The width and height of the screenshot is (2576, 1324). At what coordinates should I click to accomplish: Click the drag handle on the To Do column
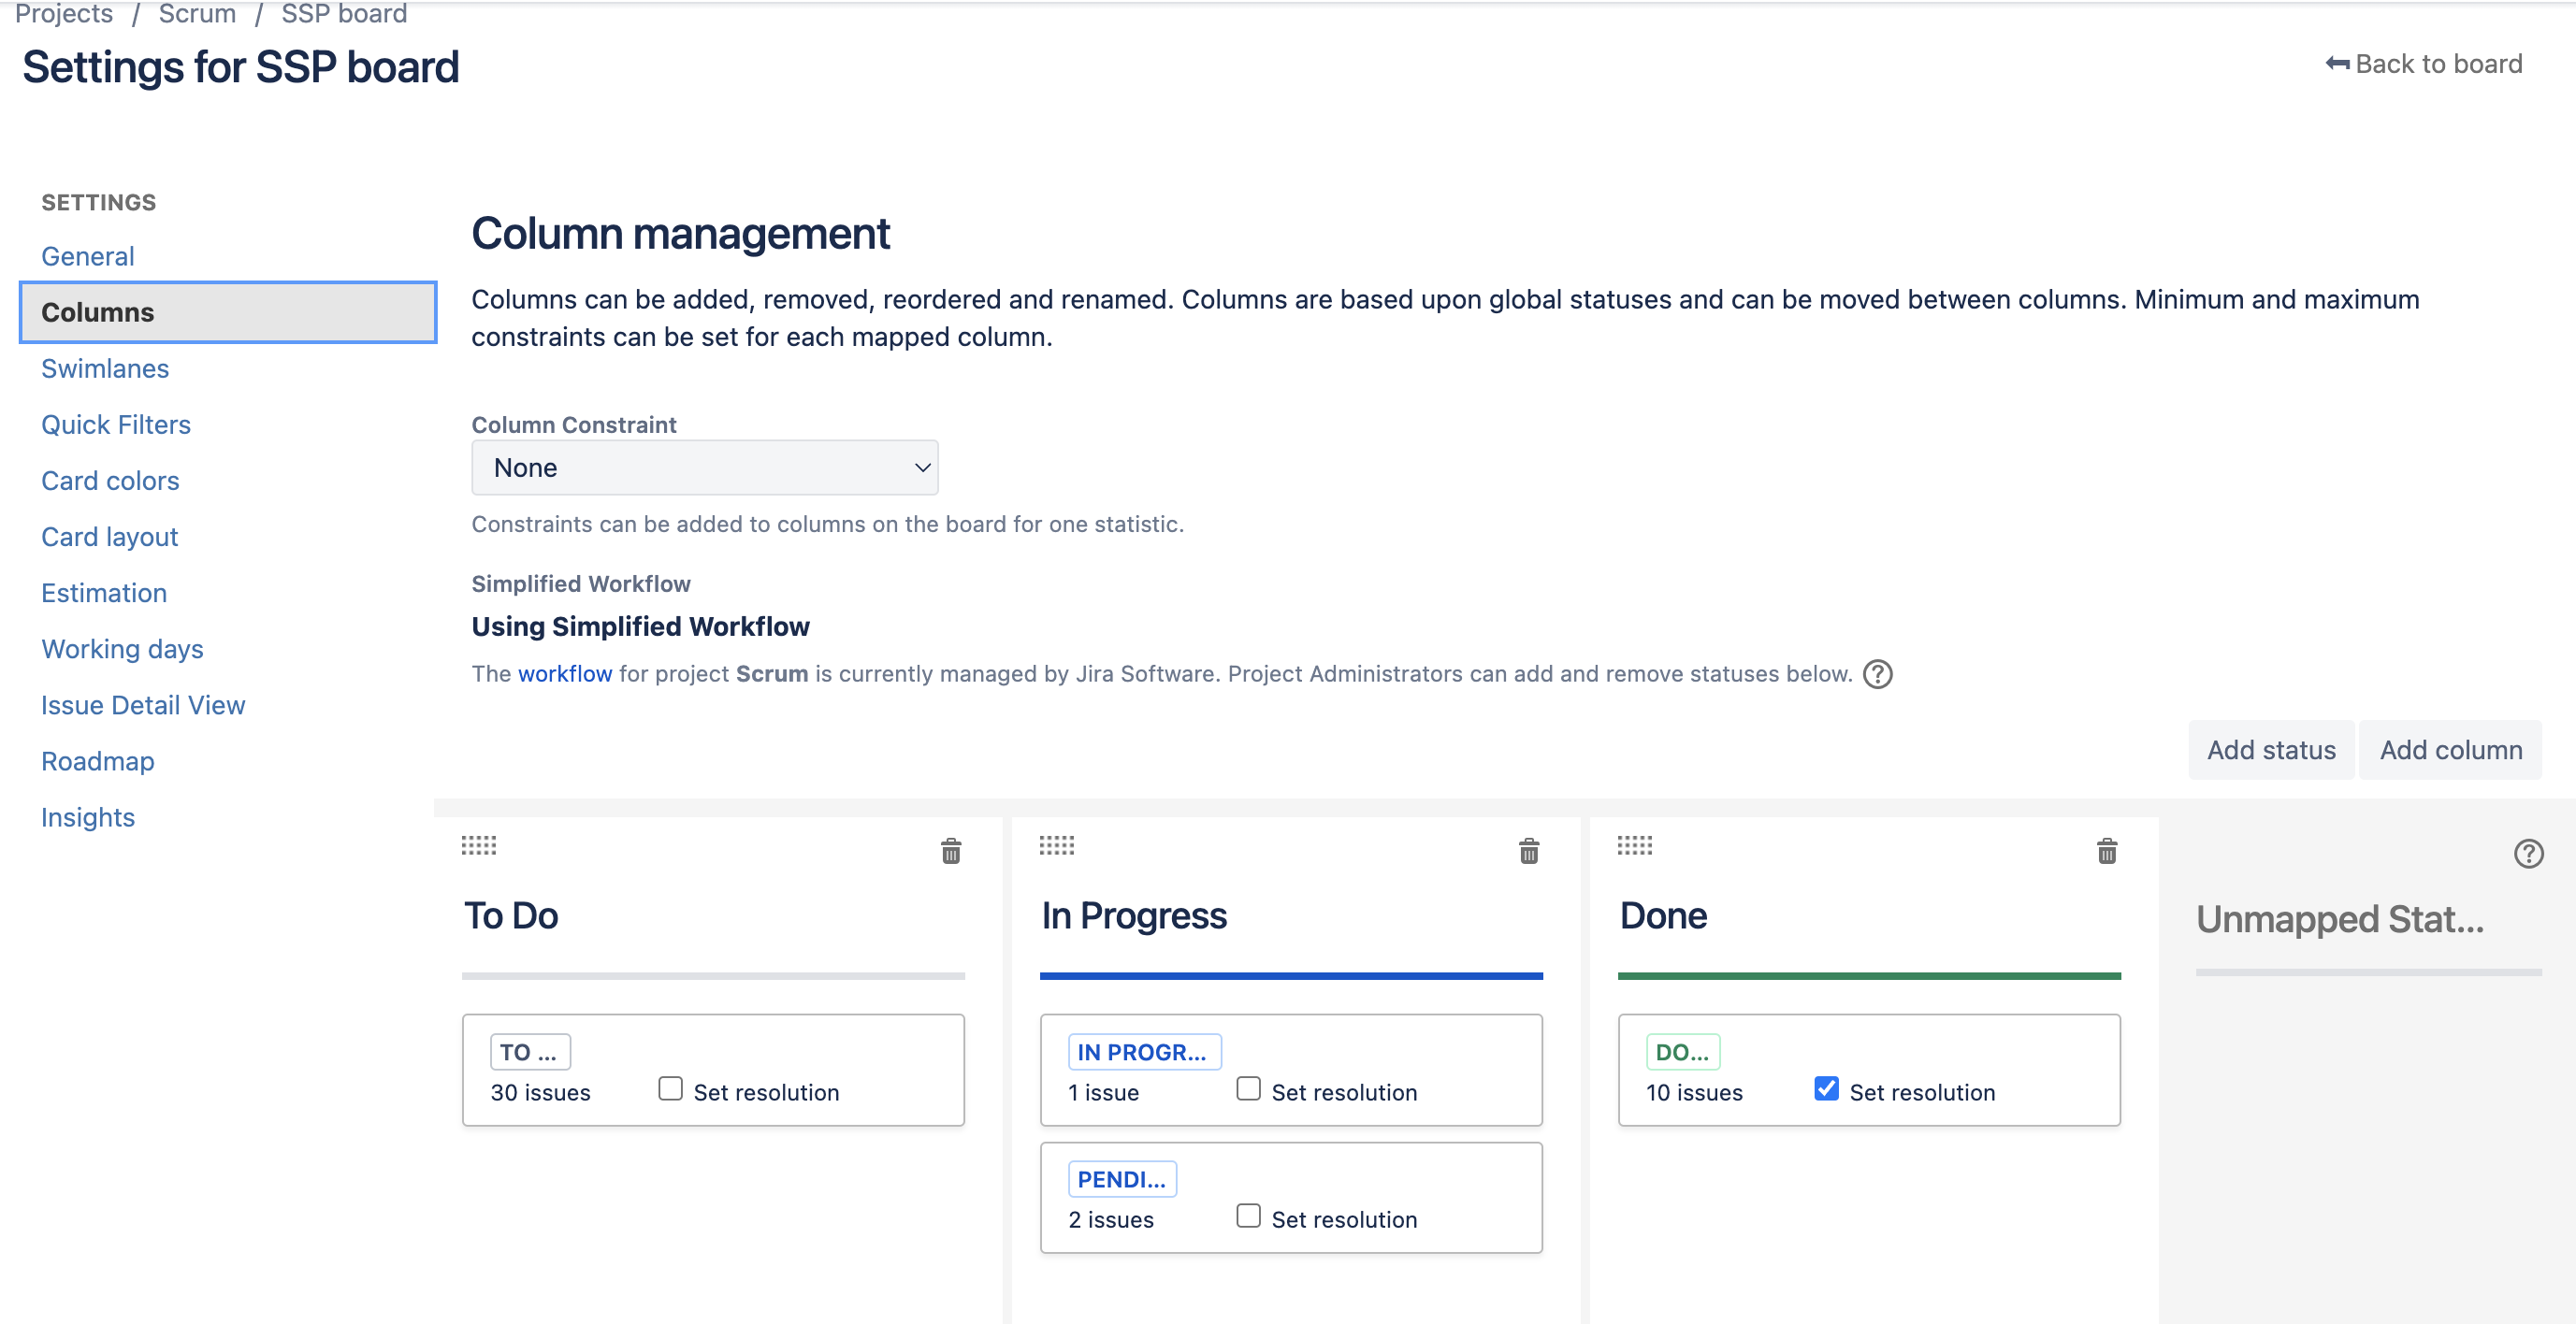[479, 845]
